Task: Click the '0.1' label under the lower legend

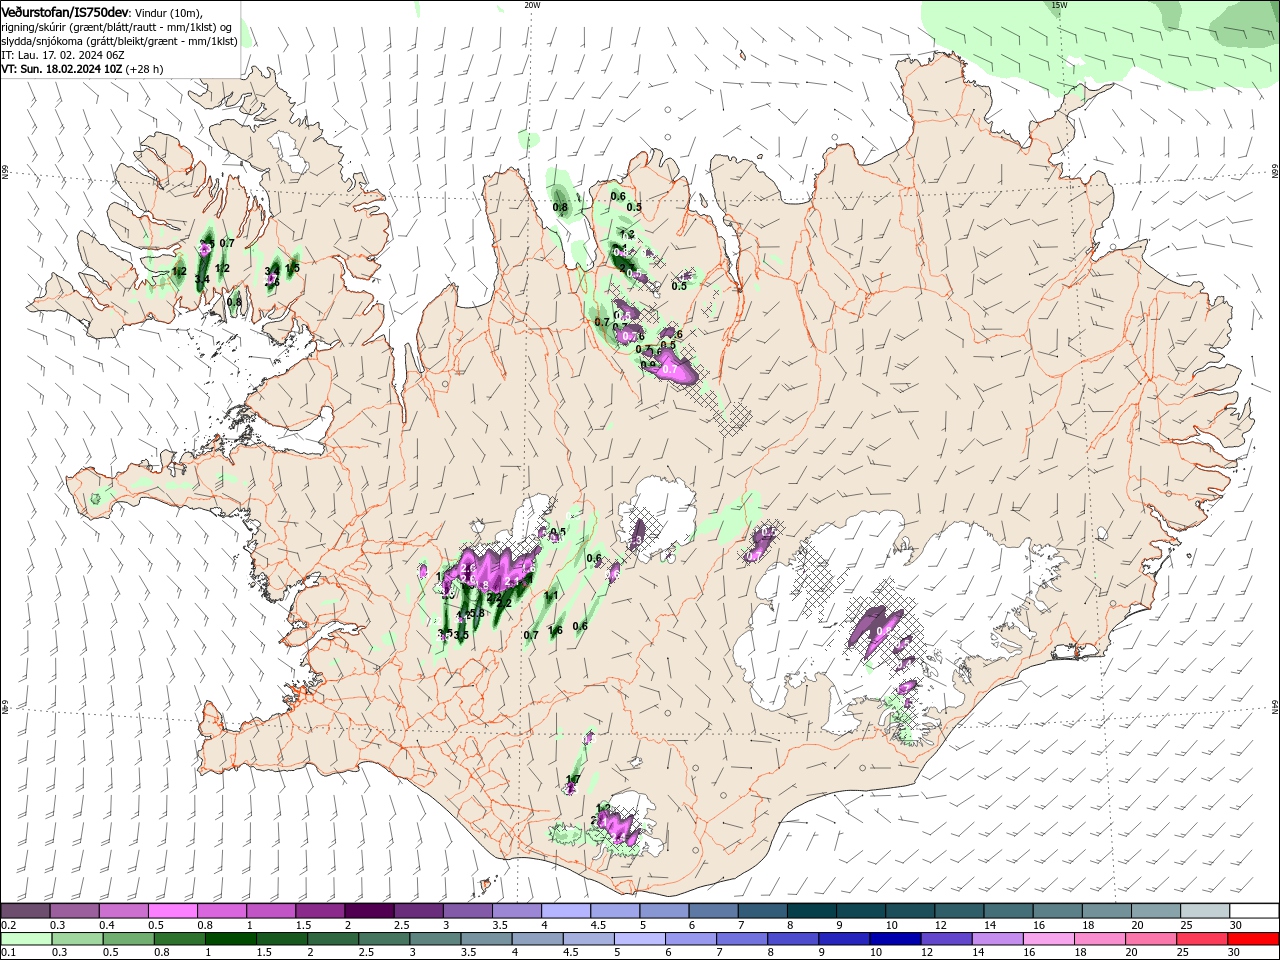Action: tap(7, 953)
